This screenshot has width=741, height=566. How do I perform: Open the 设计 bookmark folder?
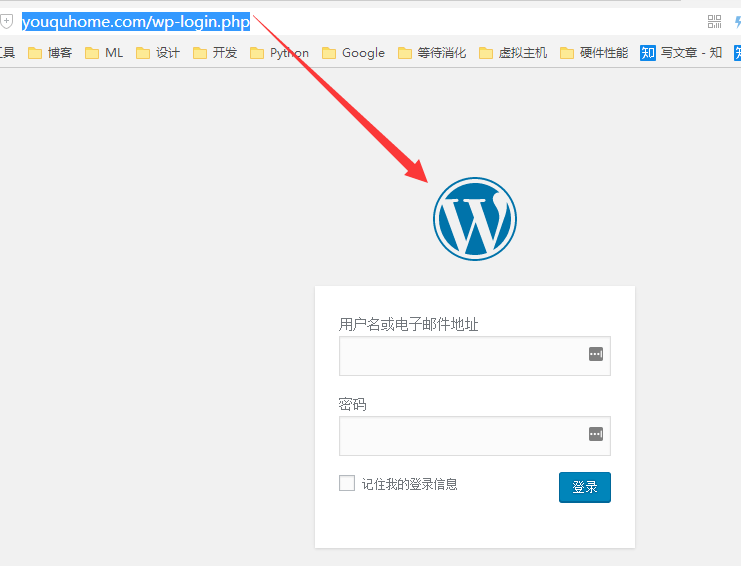point(158,52)
